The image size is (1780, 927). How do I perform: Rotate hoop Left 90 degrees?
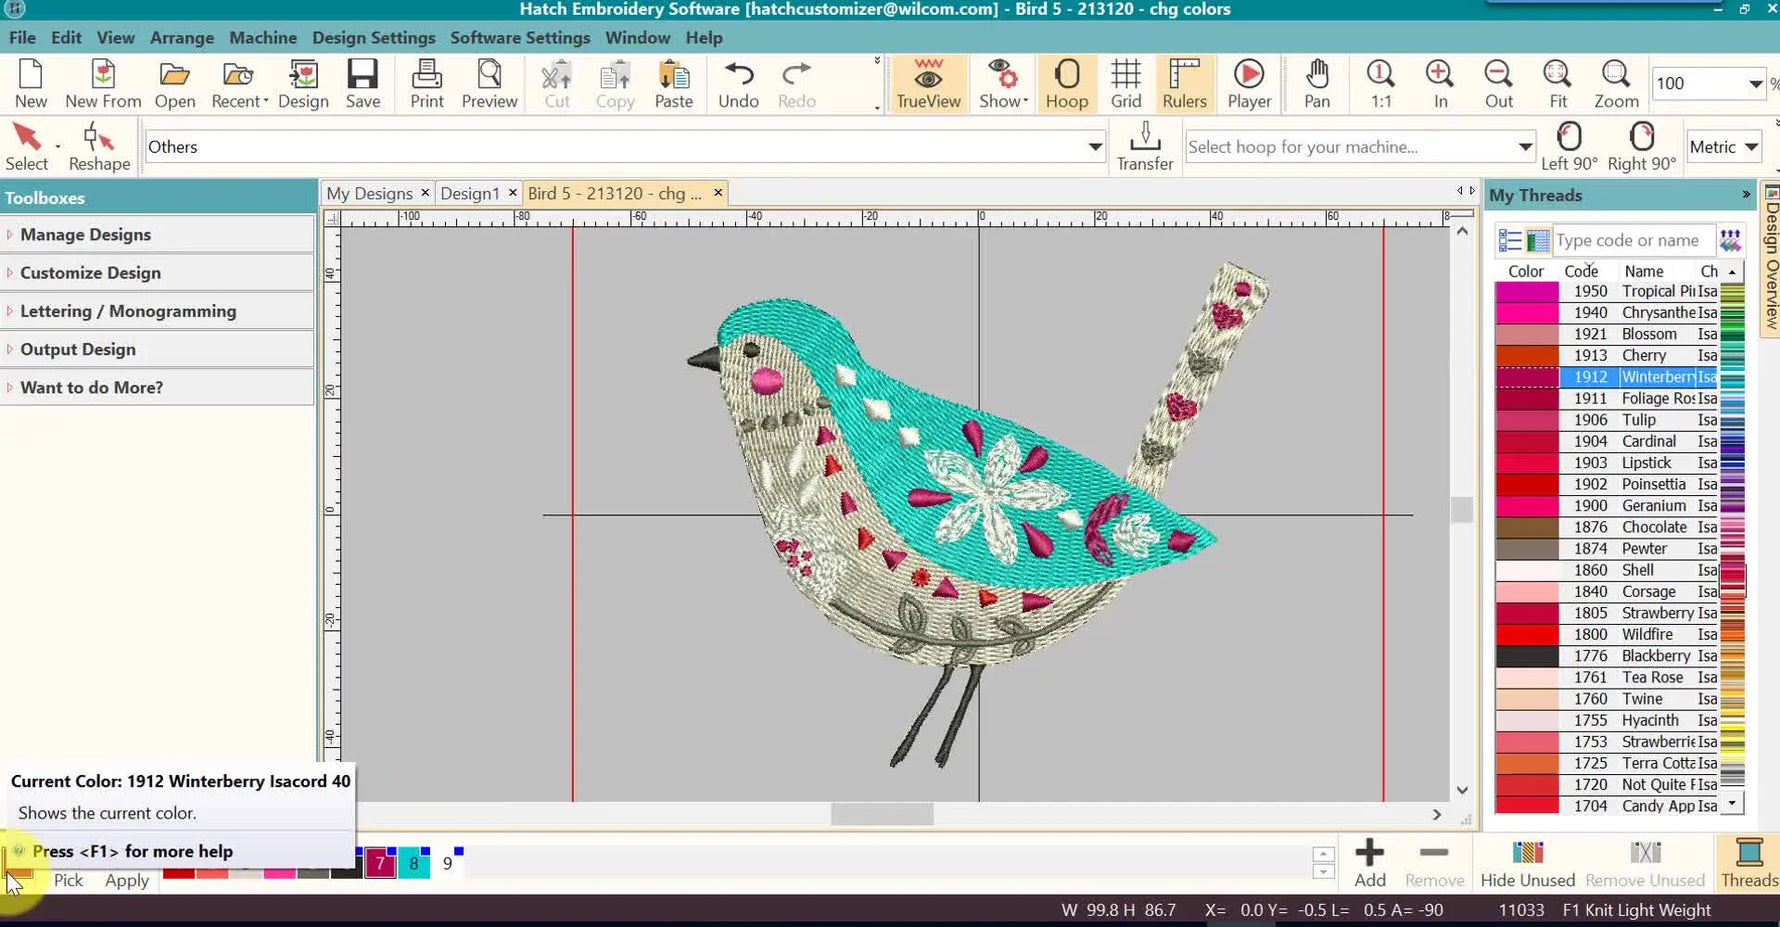[x=1569, y=147]
